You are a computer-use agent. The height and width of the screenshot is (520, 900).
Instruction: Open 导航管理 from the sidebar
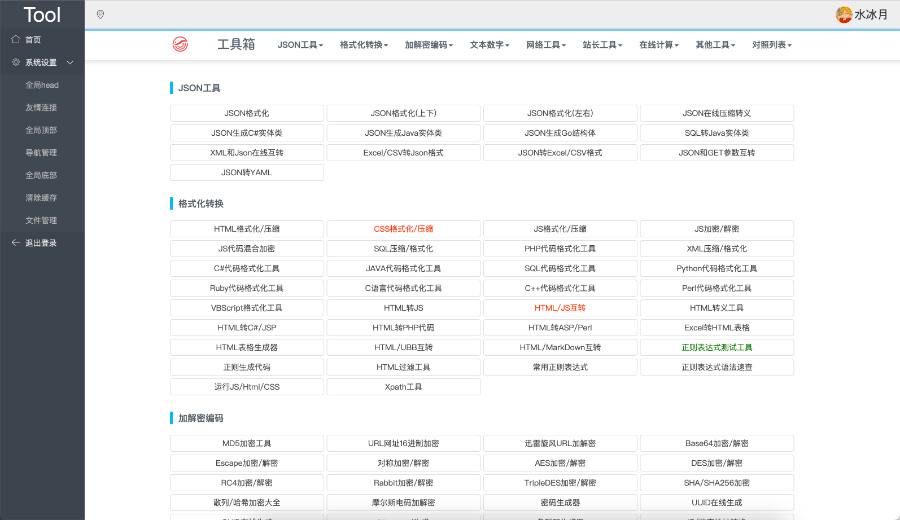41,153
